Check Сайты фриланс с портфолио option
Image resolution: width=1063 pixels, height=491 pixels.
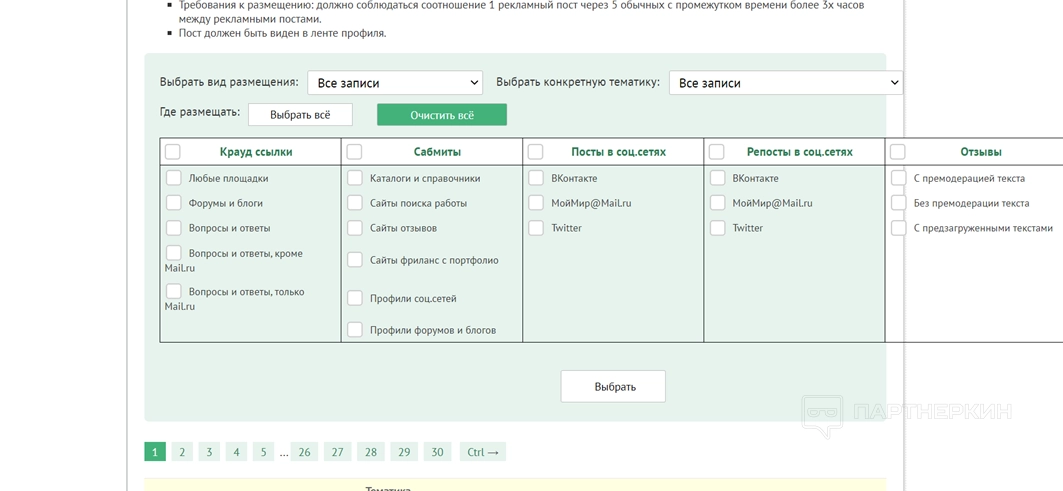coord(355,260)
